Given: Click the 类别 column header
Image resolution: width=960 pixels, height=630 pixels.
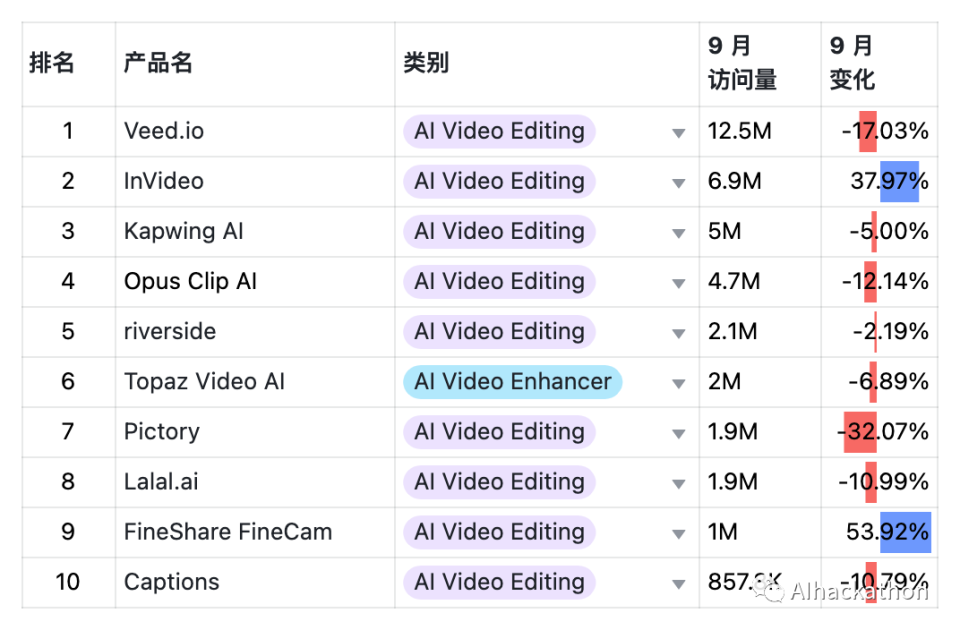Looking at the screenshot, I should coord(426,63).
